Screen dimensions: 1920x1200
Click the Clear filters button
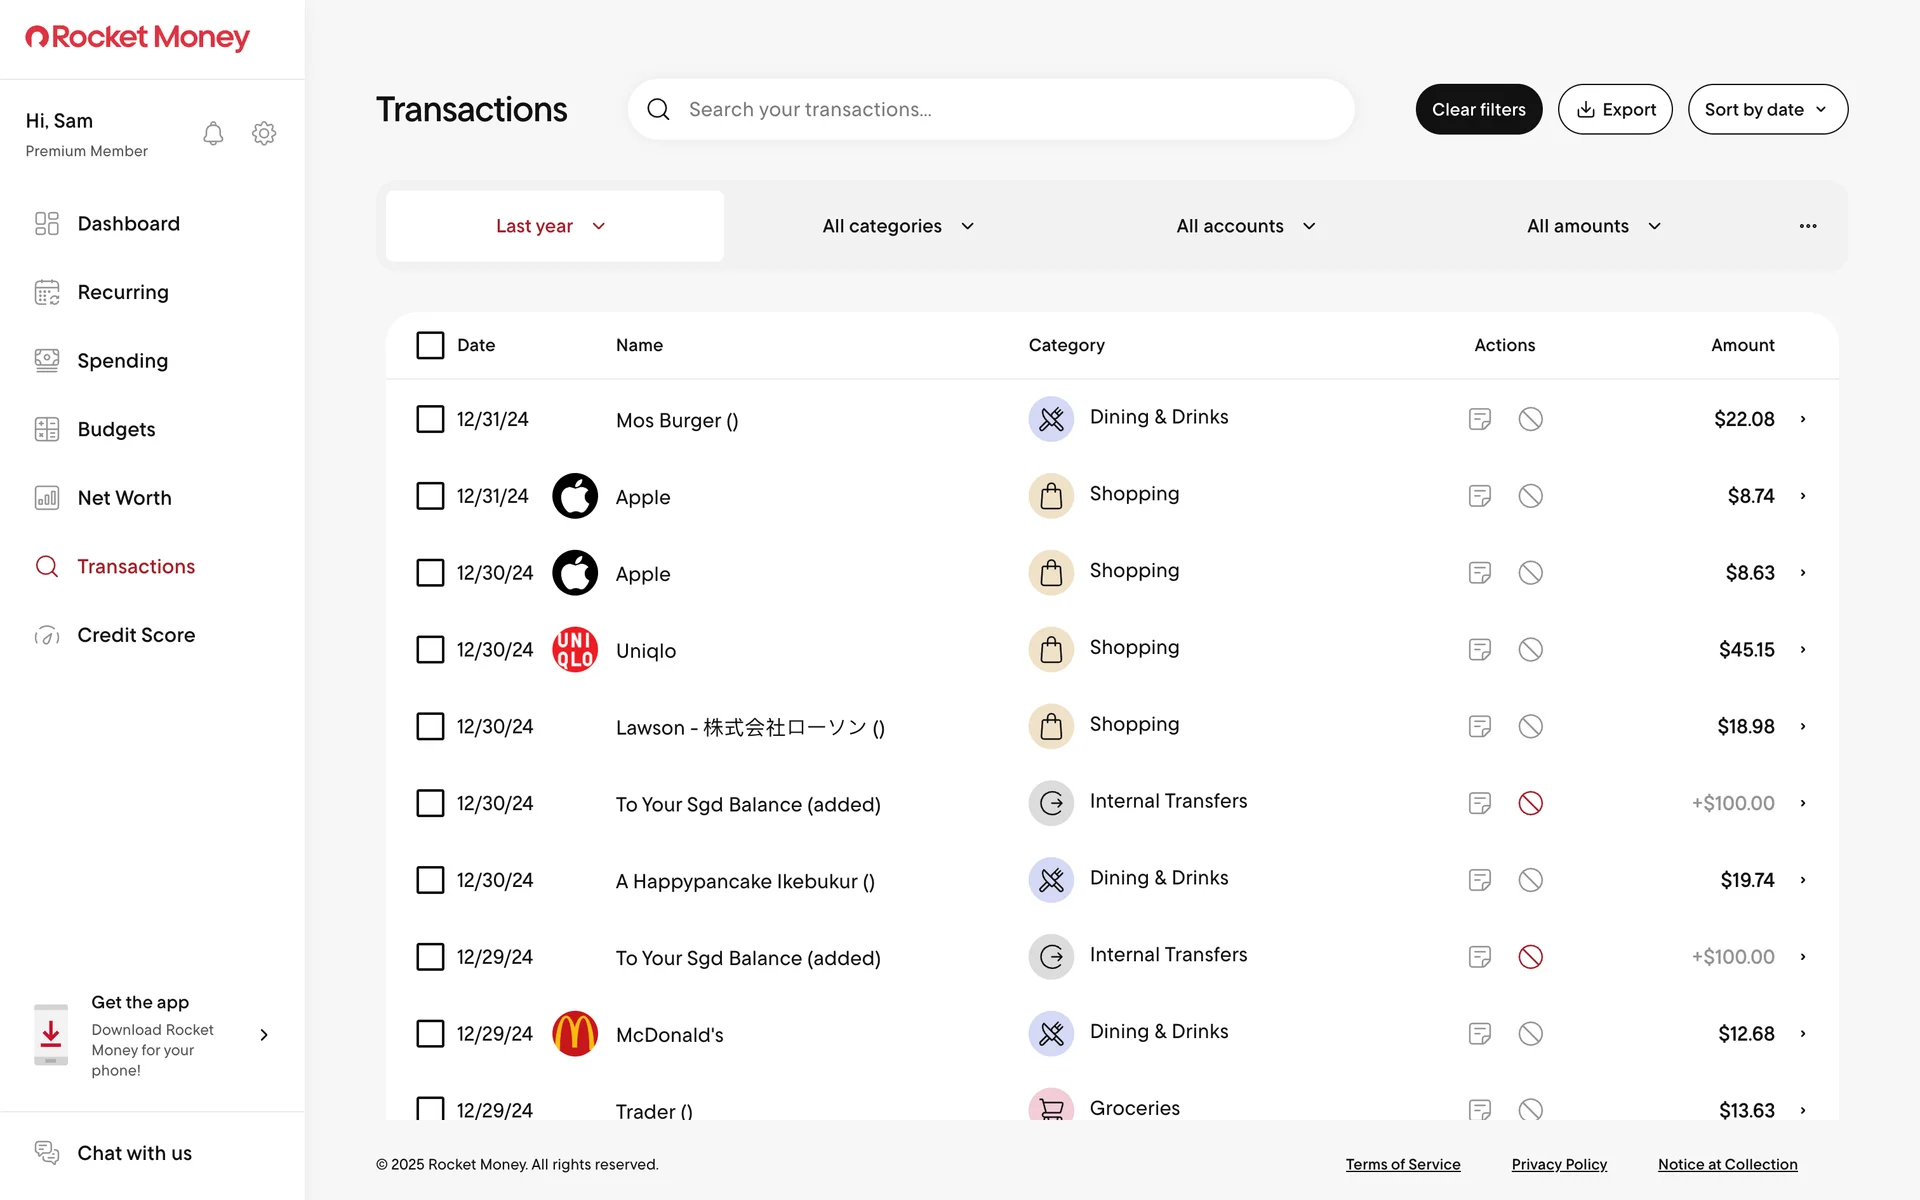(x=1478, y=109)
